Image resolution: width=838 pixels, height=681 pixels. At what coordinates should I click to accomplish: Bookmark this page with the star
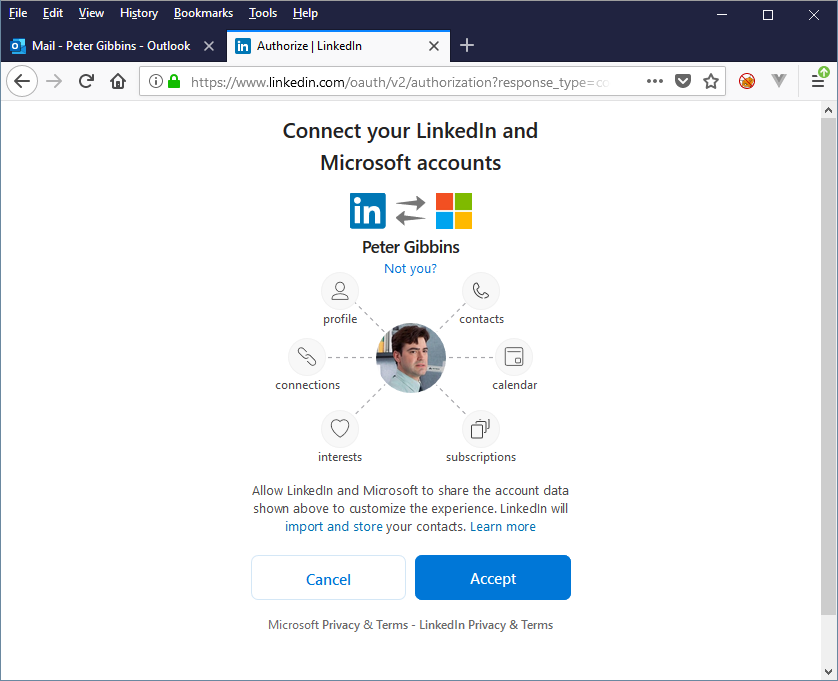[x=710, y=81]
